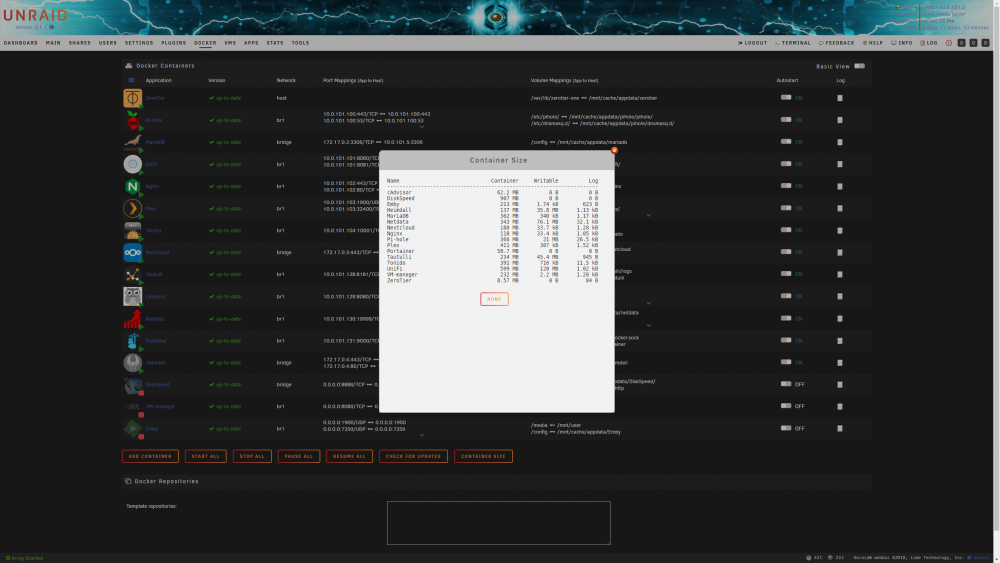Toggle the Basic View switch
The width and height of the screenshot is (1000, 563).
(x=859, y=66)
